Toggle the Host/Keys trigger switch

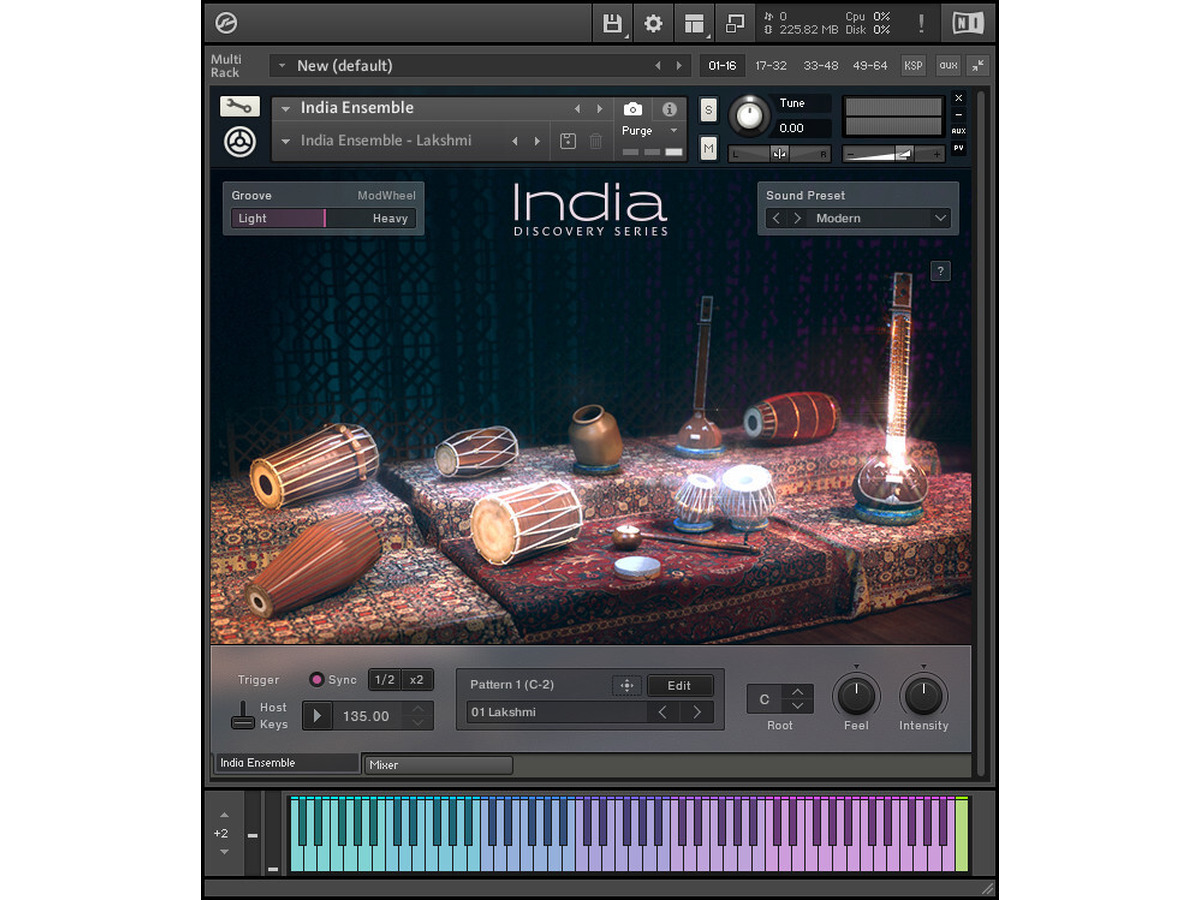pos(242,715)
